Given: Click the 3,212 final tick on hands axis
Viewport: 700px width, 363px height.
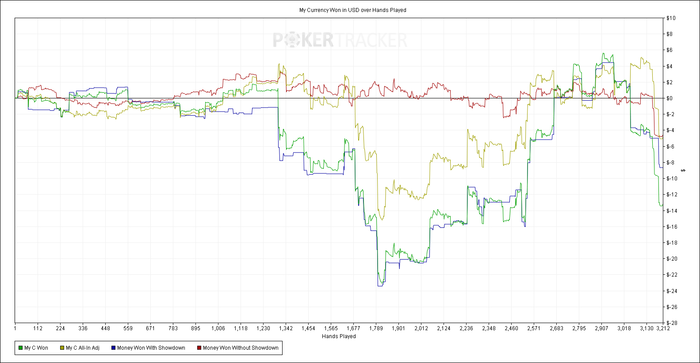Looking at the screenshot, I should (662, 329).
